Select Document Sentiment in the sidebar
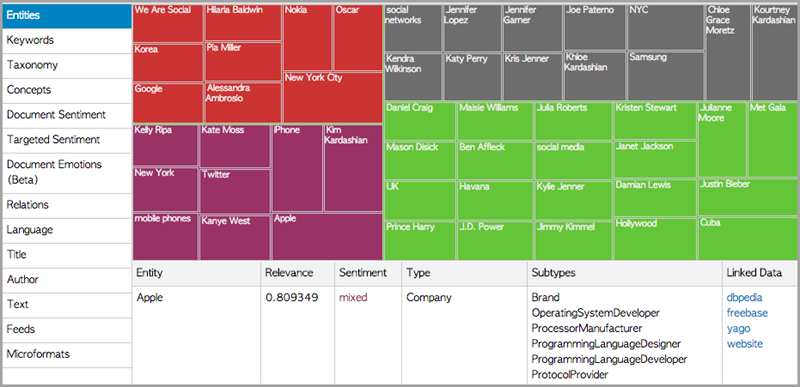Screen dimensions: 800x387 coord(66,115)
